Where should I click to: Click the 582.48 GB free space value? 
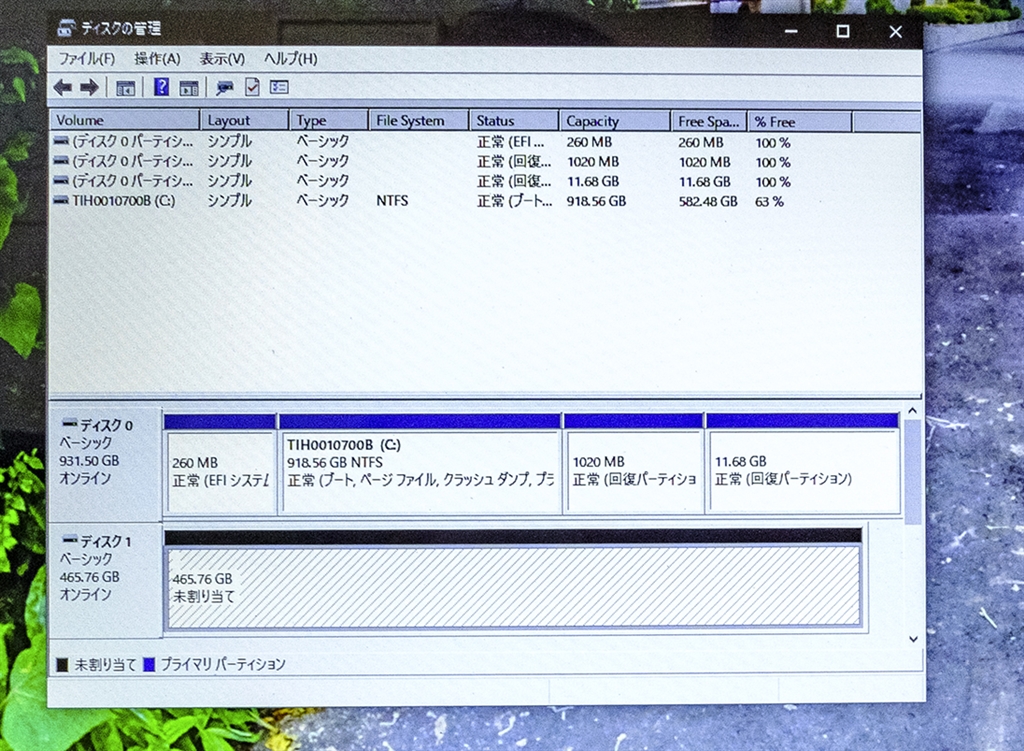708,201
